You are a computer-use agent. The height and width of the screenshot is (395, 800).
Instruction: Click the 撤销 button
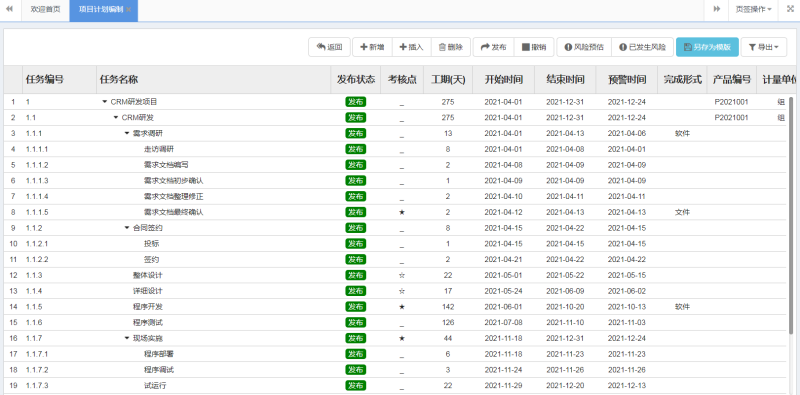coord(534,47)
